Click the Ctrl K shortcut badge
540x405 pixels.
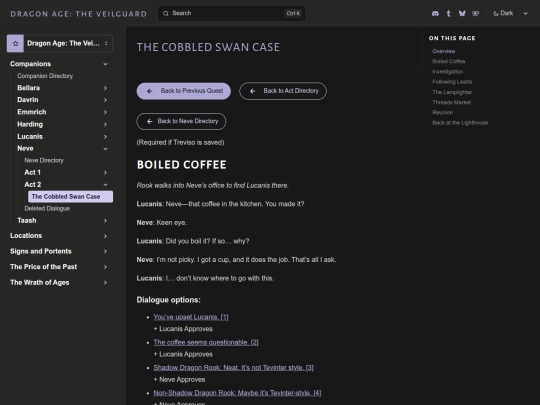(x=293, y=13)
